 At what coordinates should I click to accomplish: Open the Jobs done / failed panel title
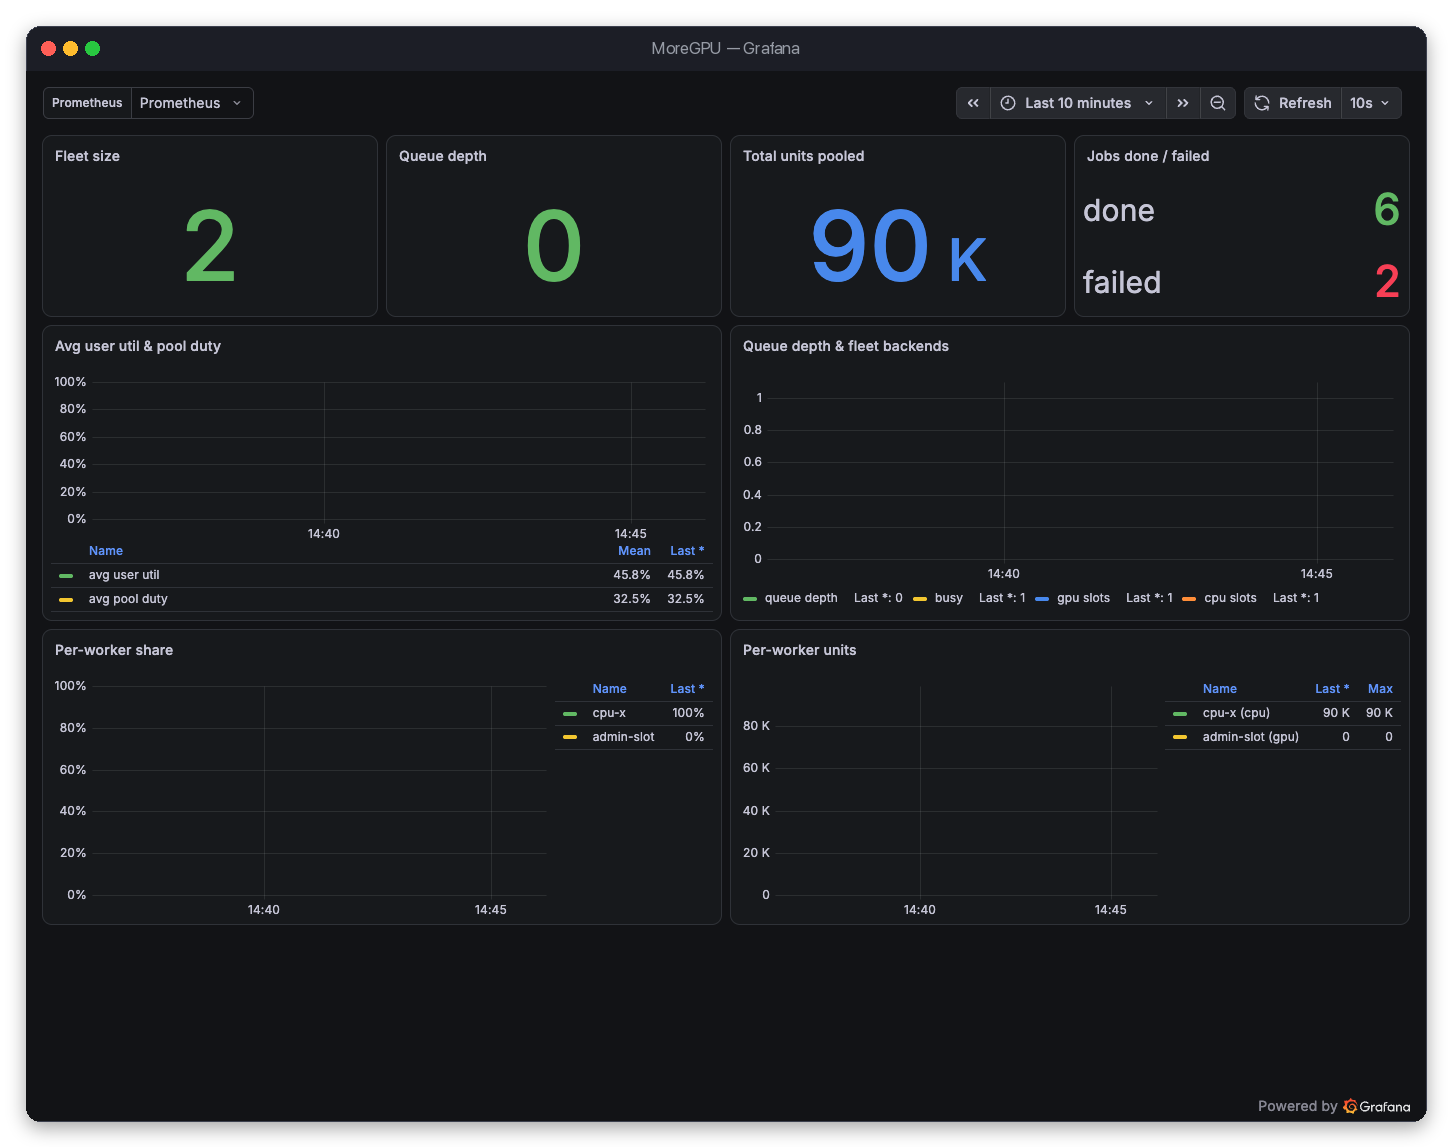(x=1148, y=156)
